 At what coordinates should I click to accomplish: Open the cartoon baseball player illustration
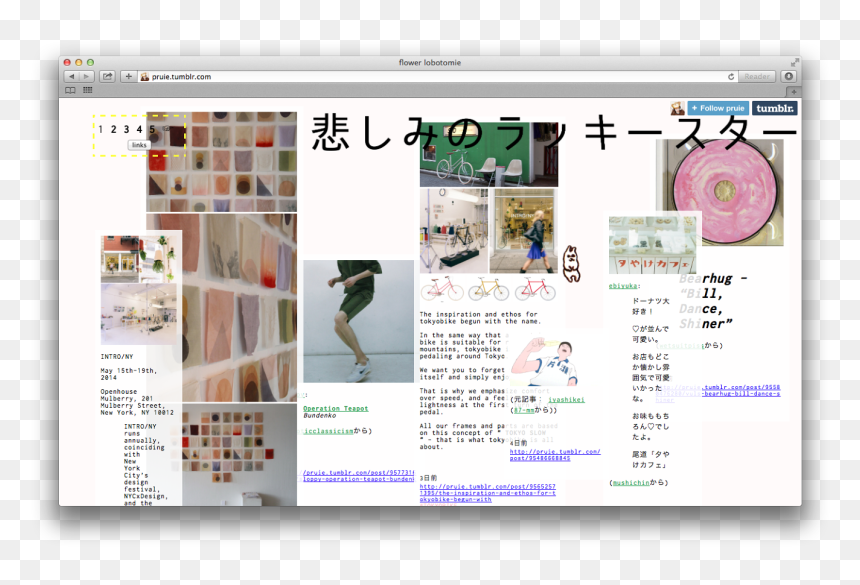[x=545, y=361]
